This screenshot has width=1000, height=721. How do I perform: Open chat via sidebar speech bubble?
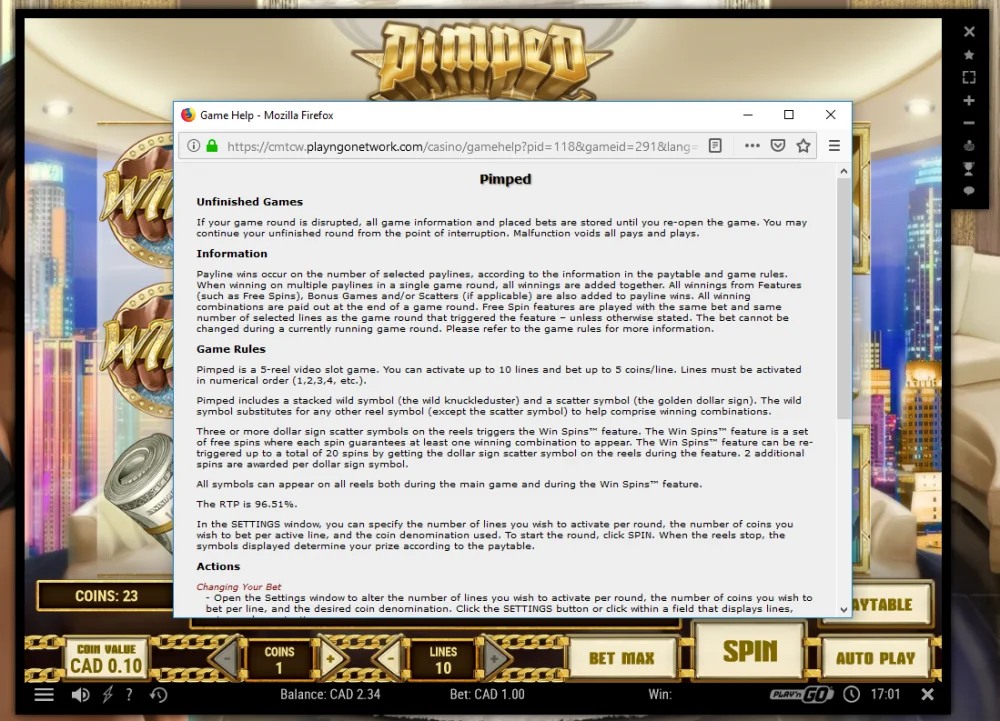[969, 191]
